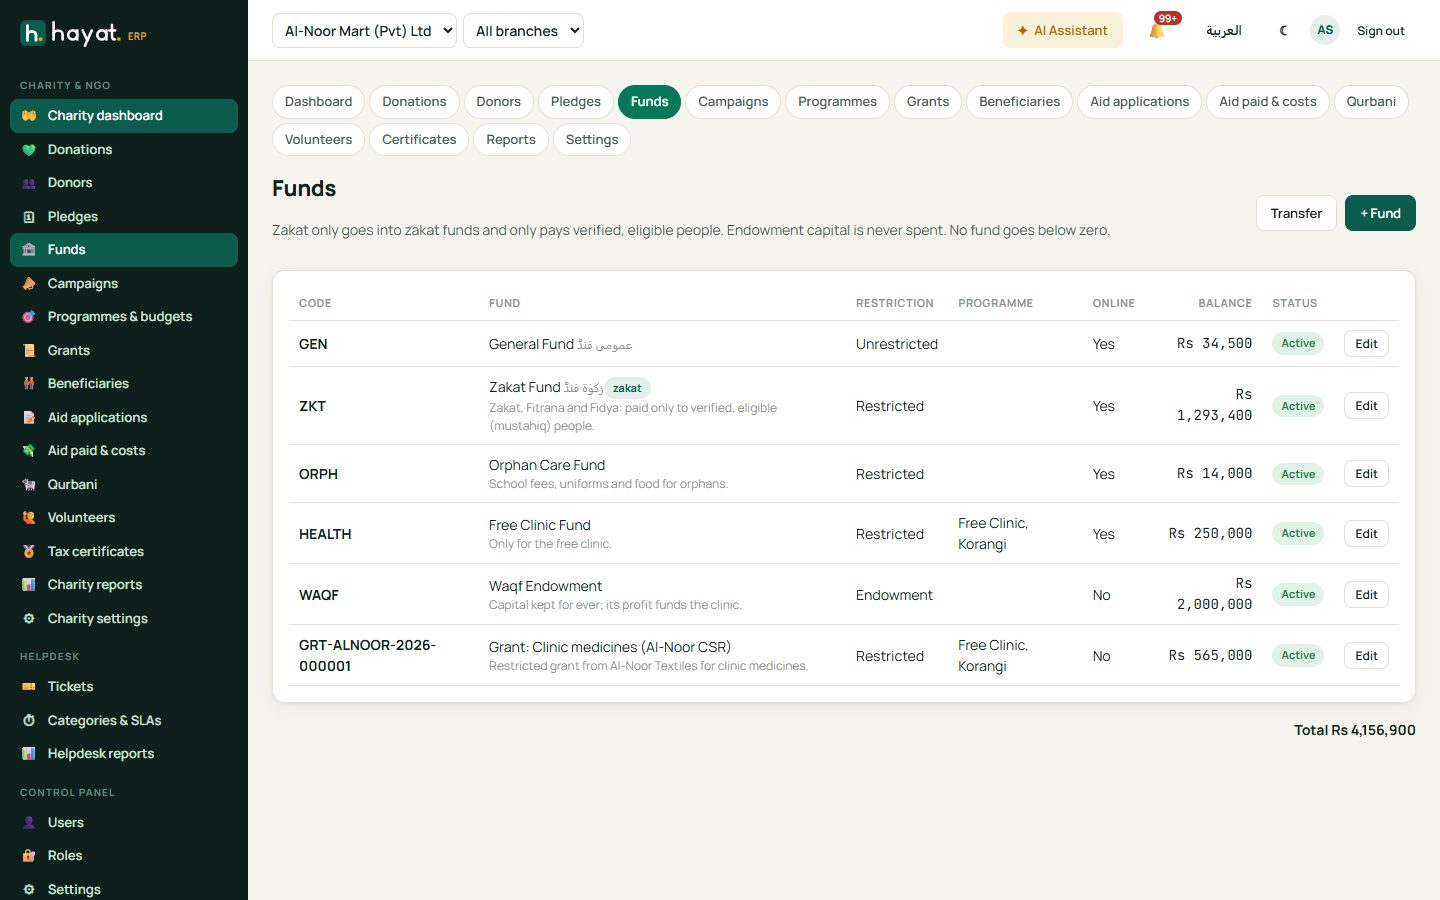Click the Tax certificates medal icon

[29, 552]
